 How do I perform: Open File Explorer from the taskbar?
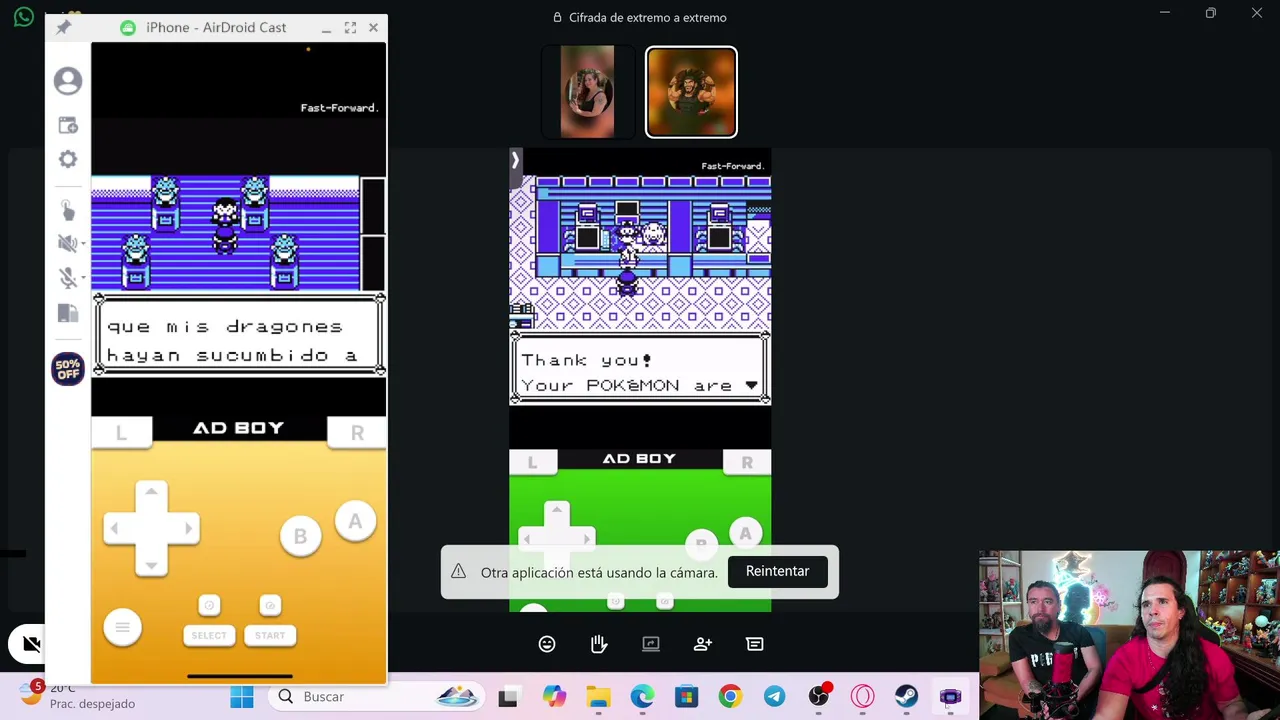coord(598,697)
